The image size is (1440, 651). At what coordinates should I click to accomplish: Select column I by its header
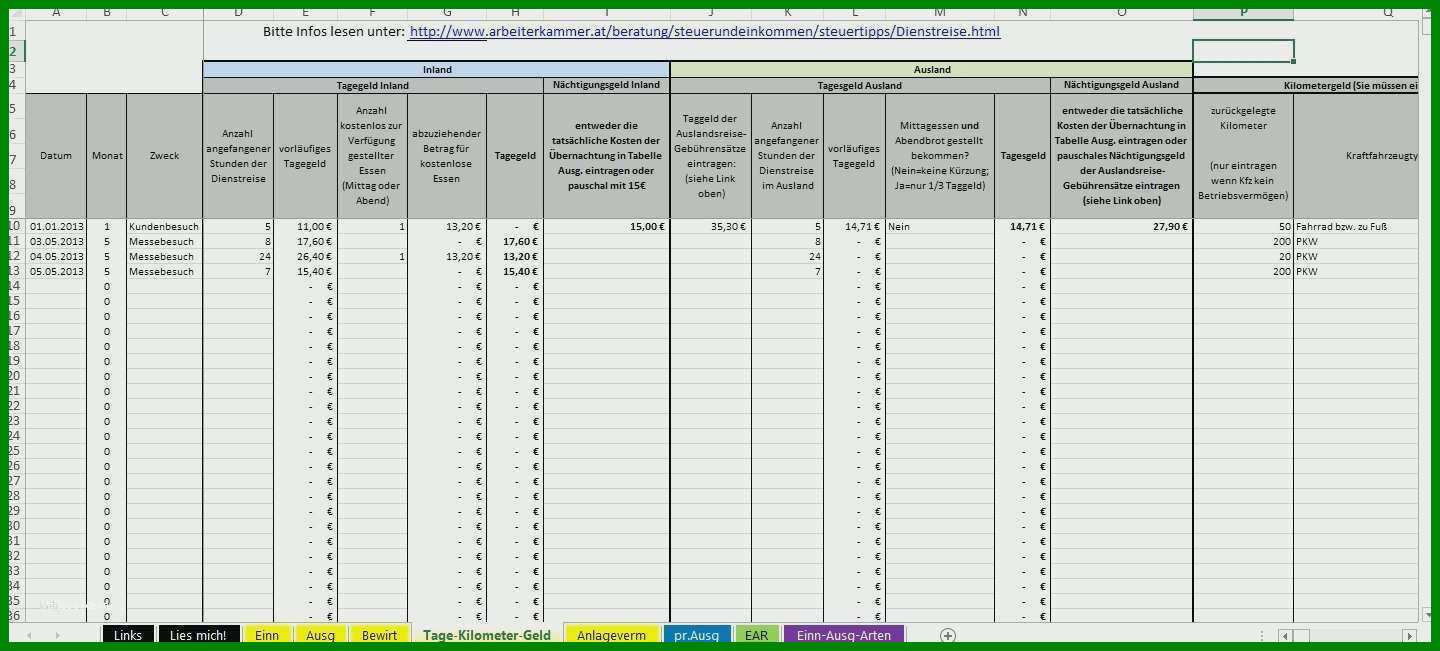tap(607, 13)
